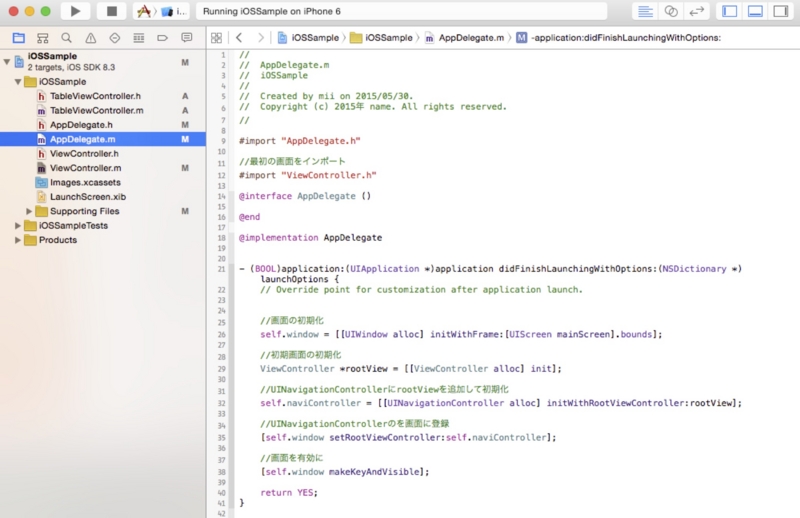Collapse the iOSSample group folder
Image resolution: width=800 pixels, height=518 pixels.
(x=18, y=82)
